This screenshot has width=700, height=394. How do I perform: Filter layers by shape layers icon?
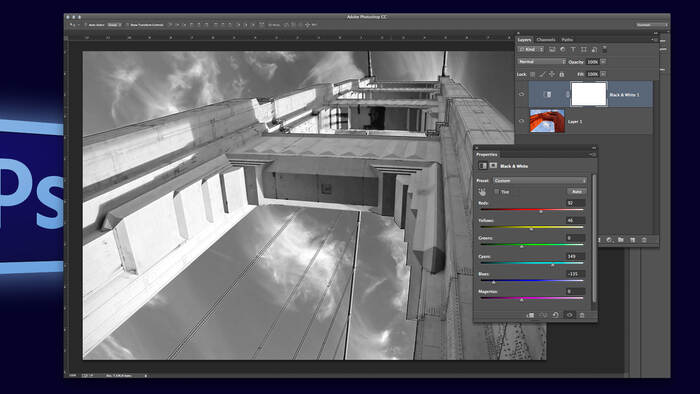pos(583,50)
